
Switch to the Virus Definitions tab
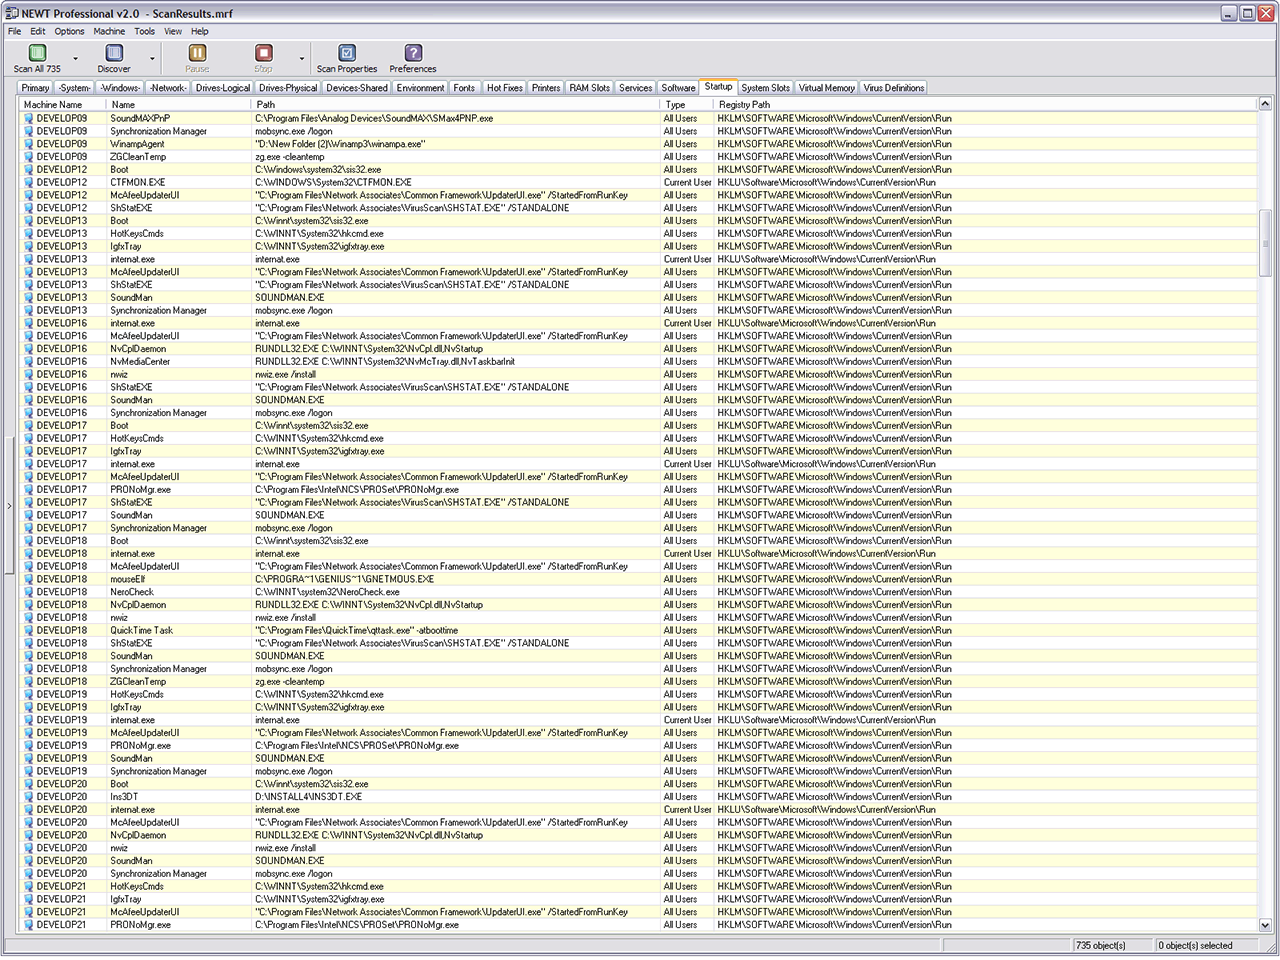pyautogui.click(x=893, y=88)
